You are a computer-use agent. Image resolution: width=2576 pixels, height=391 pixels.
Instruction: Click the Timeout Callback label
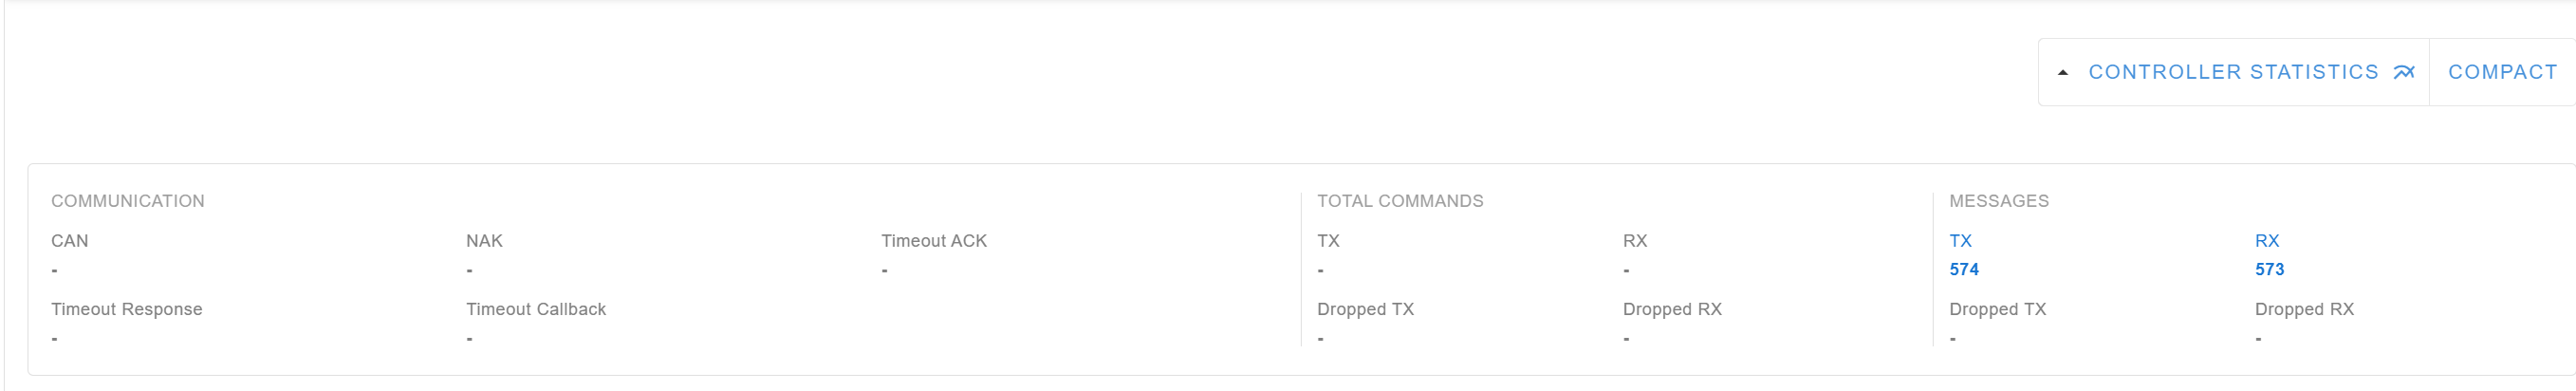tap(535, 309)
